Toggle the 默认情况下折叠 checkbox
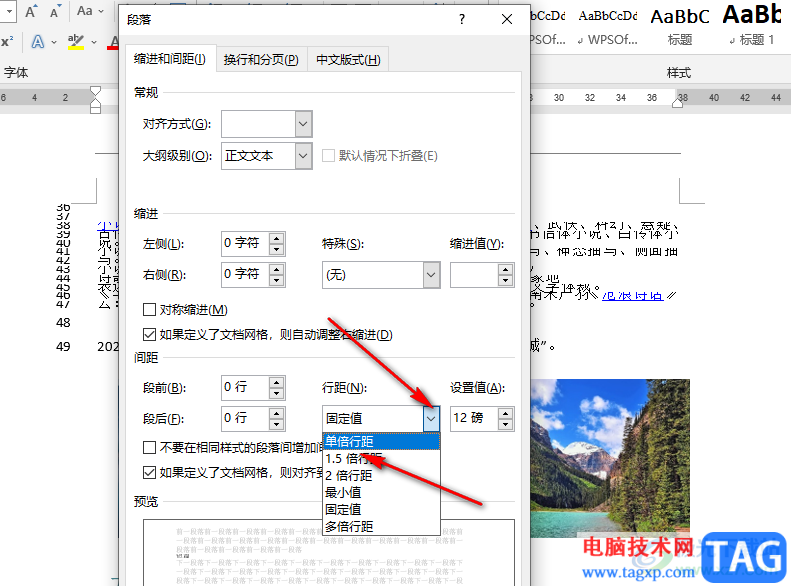 (328, 156)
